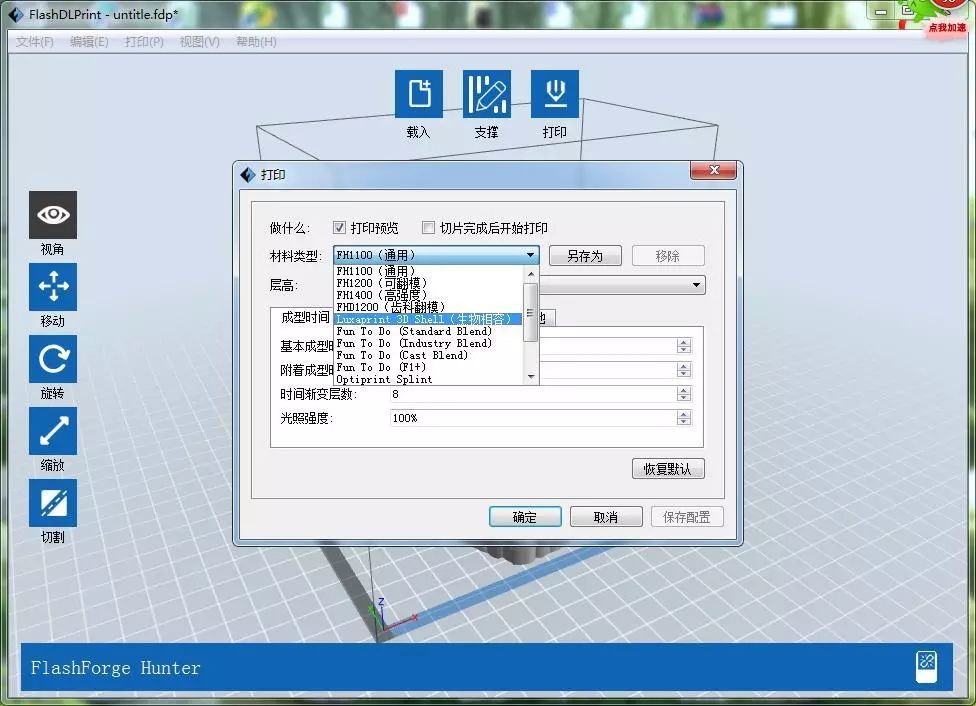The height and width of the screenshot is (706, 976).
Task: Click the material list scroll-up arrow
Action: (x=530, y=273)
